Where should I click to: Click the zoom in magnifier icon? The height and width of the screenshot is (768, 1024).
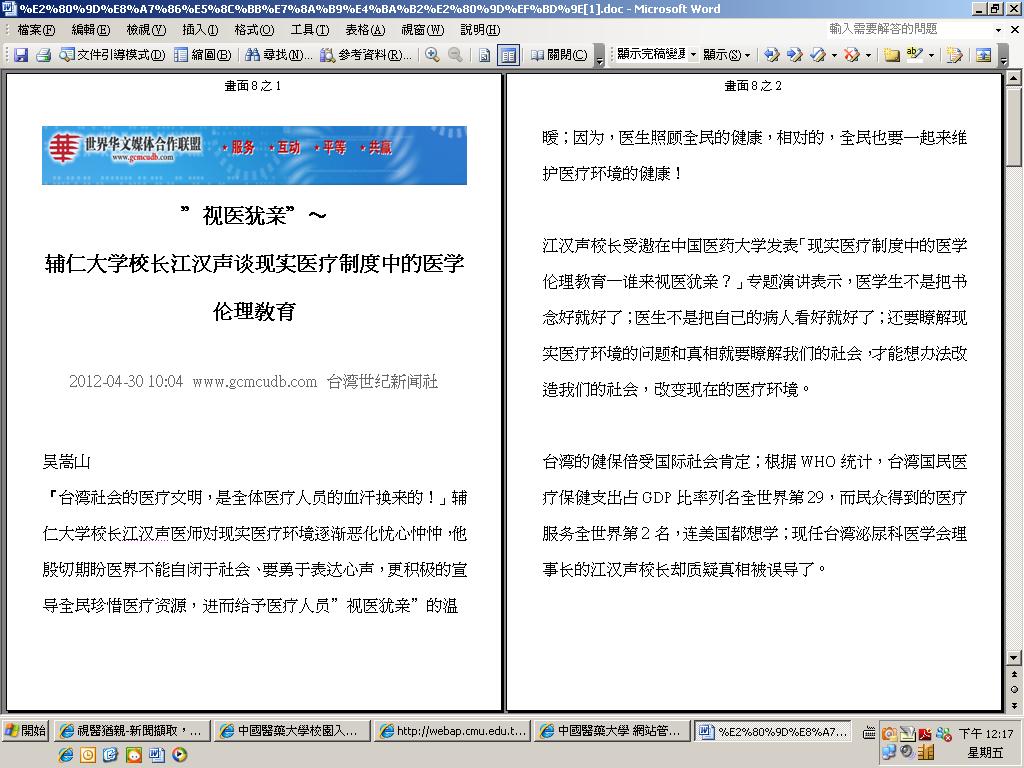point(432,55)
